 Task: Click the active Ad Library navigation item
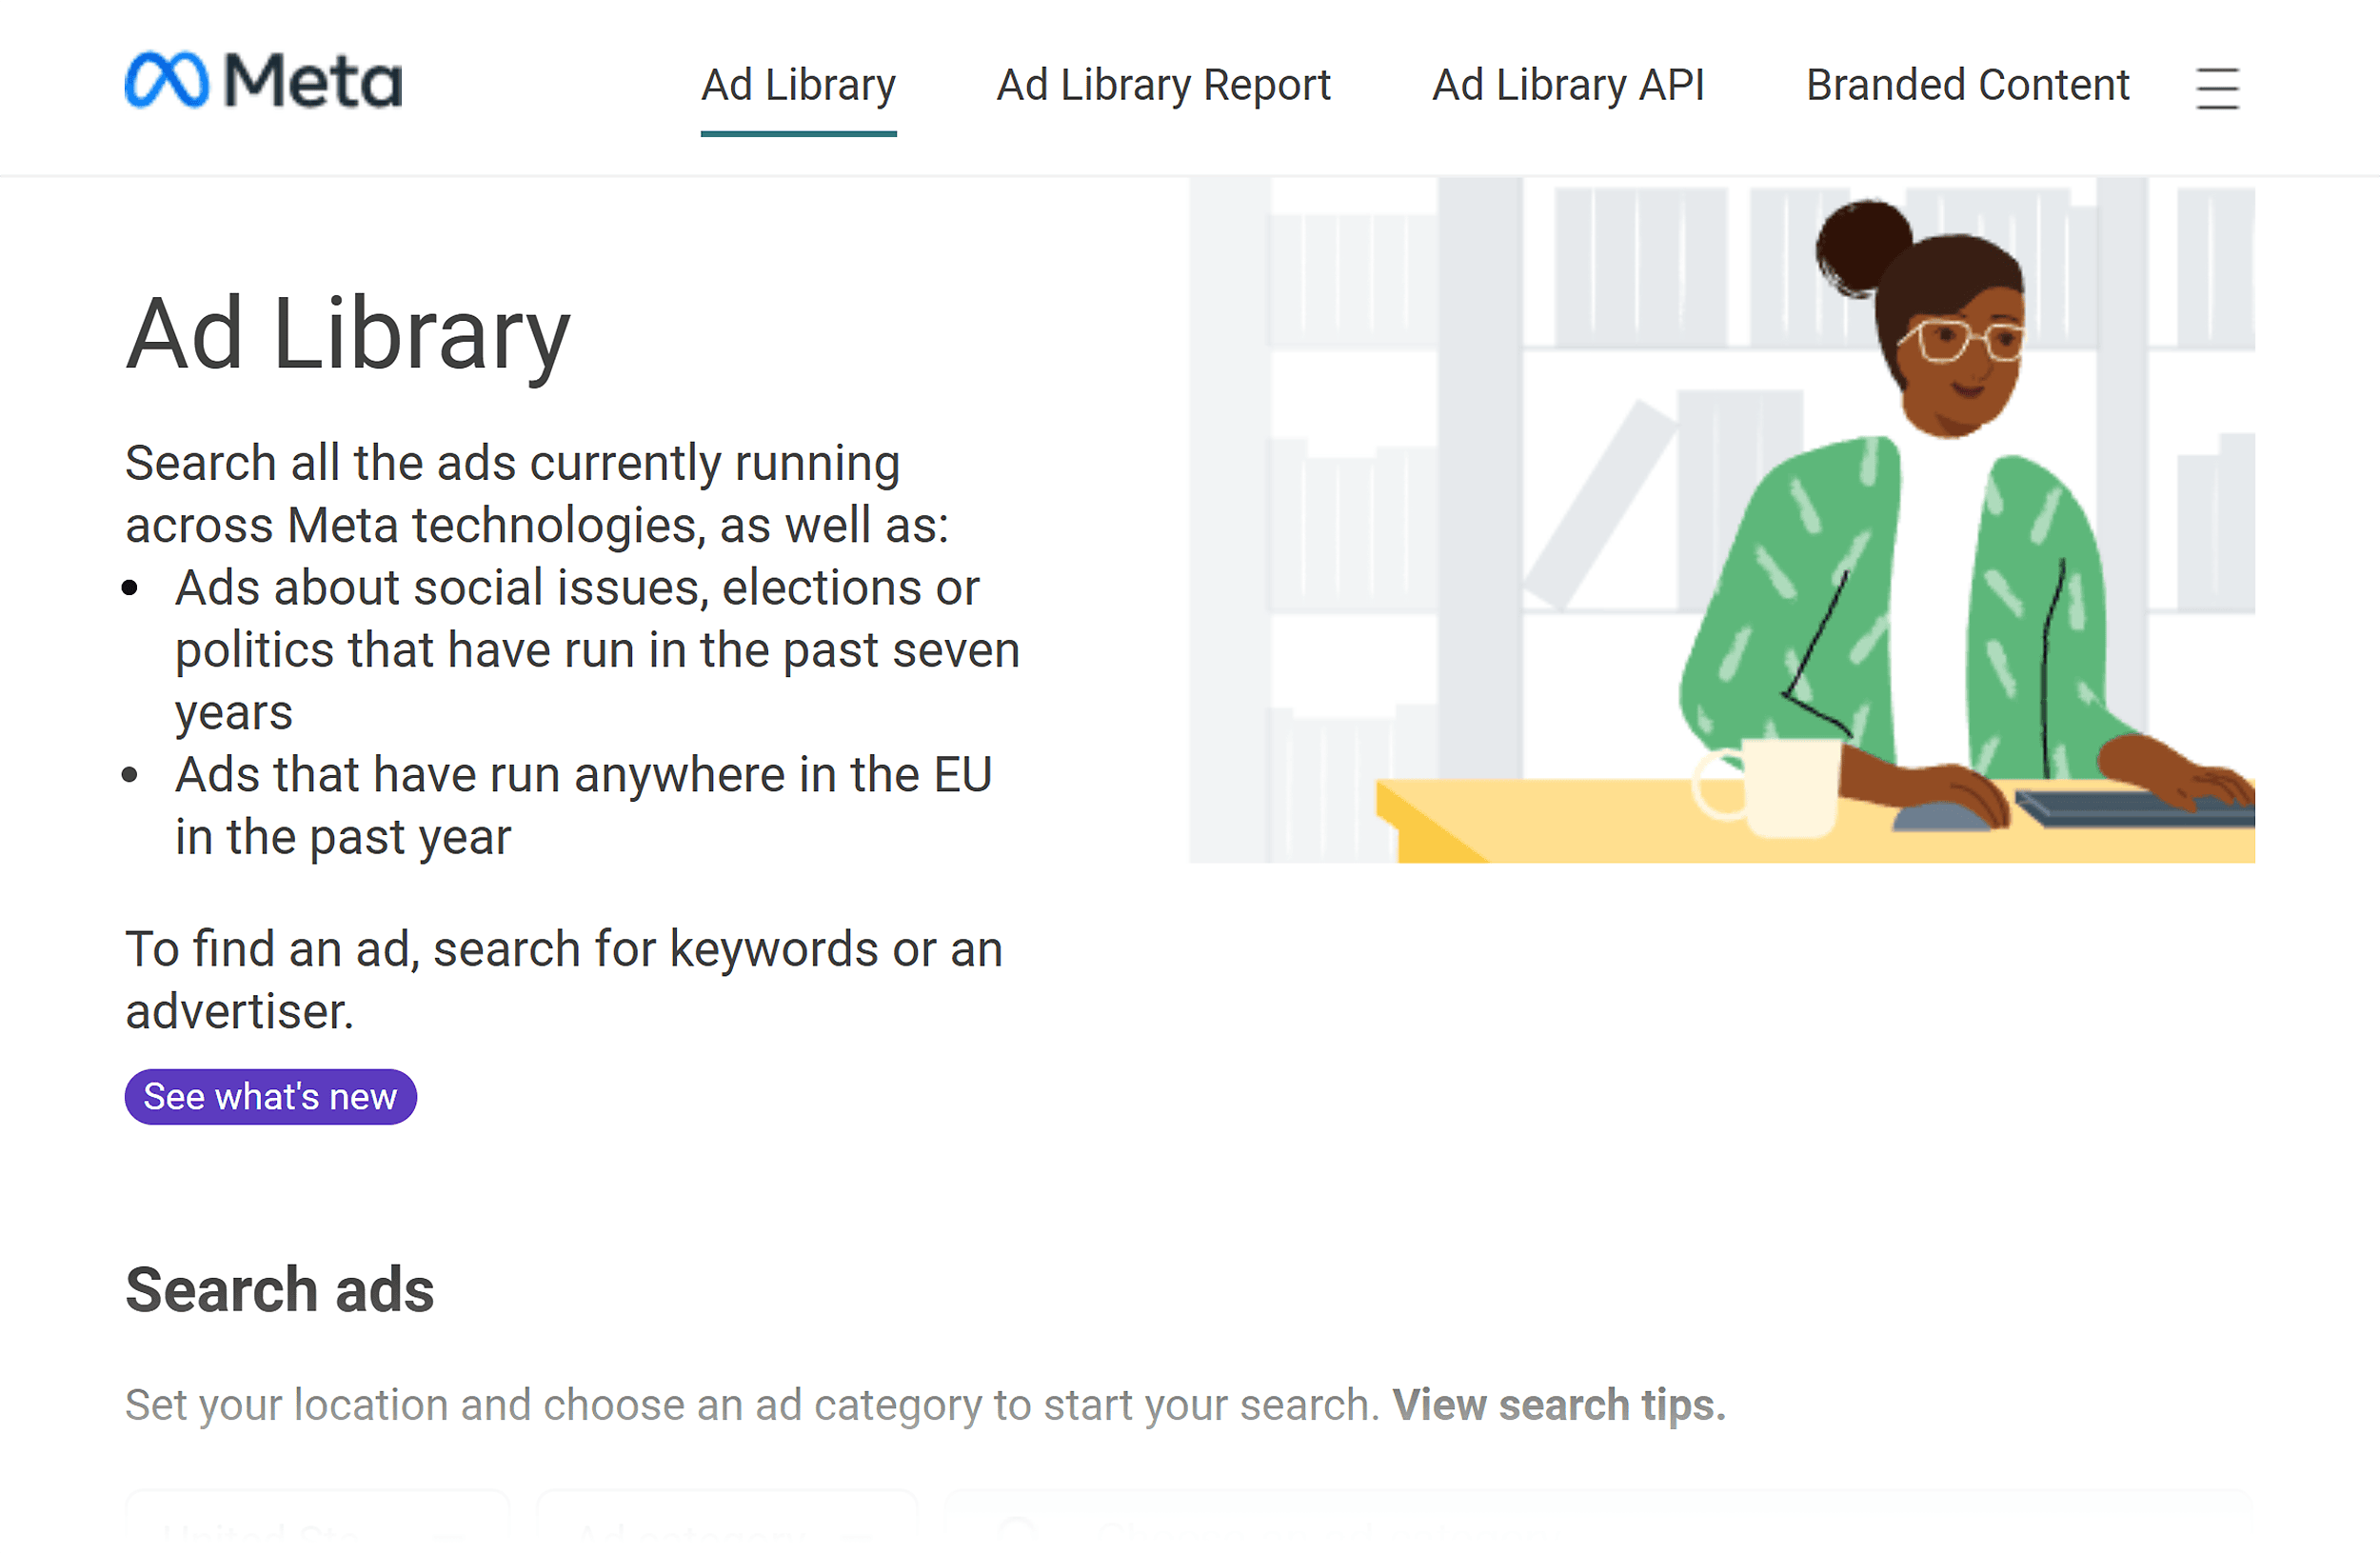[797, 86]
